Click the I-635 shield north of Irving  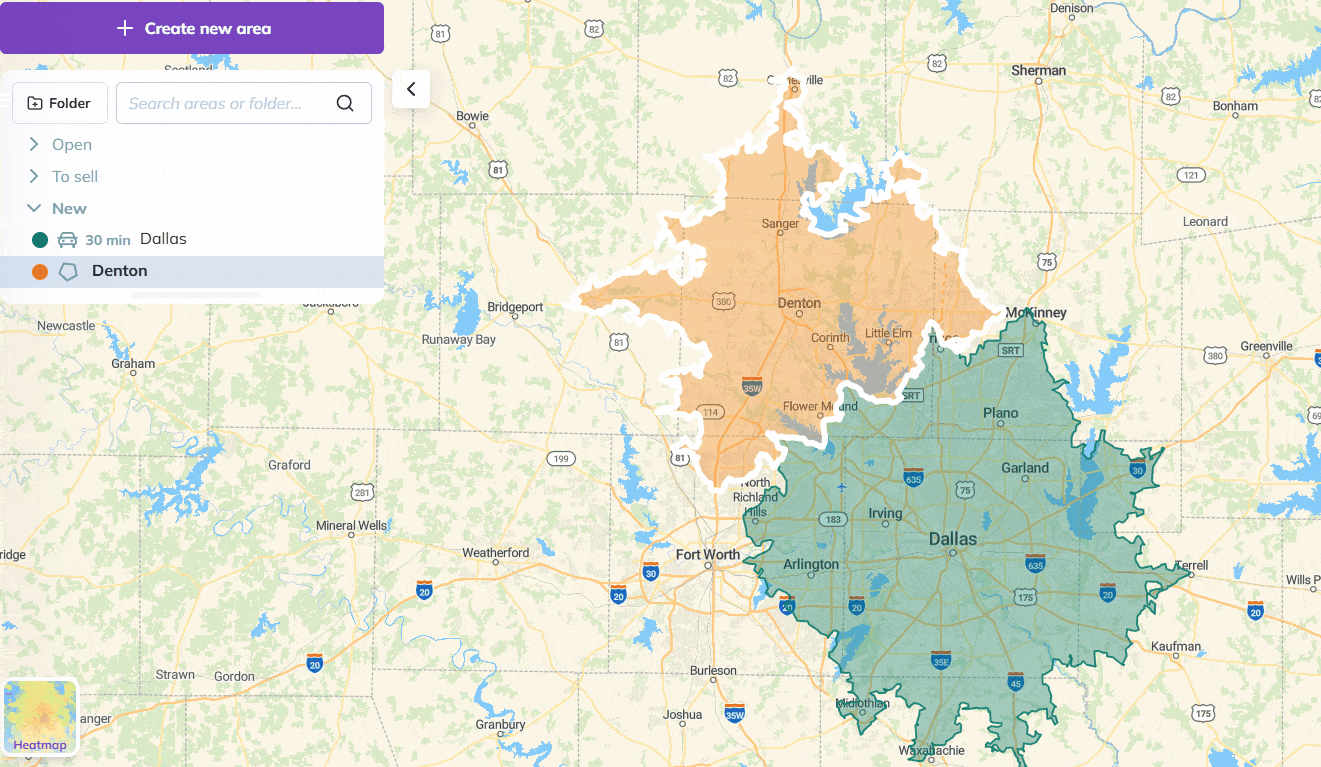912,476
